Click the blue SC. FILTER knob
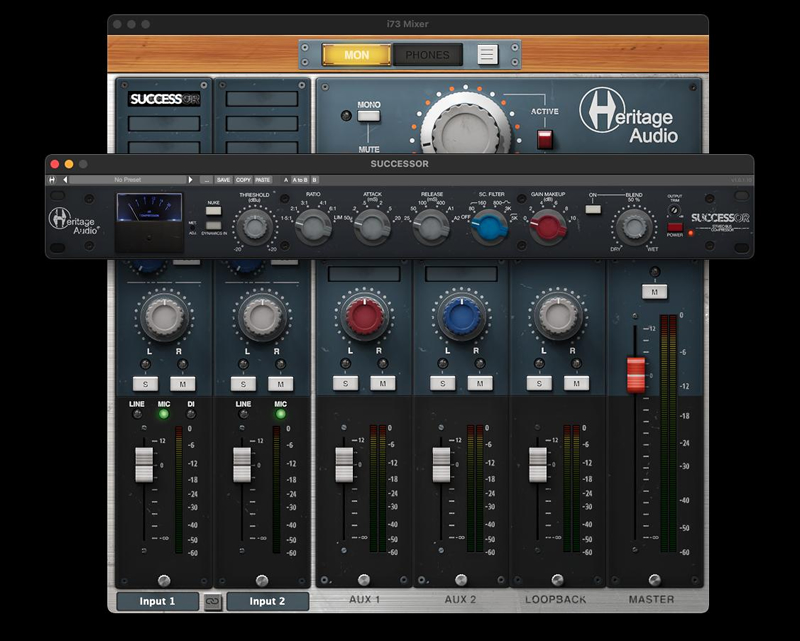This screenshot has height=641, width=800. 489,227
